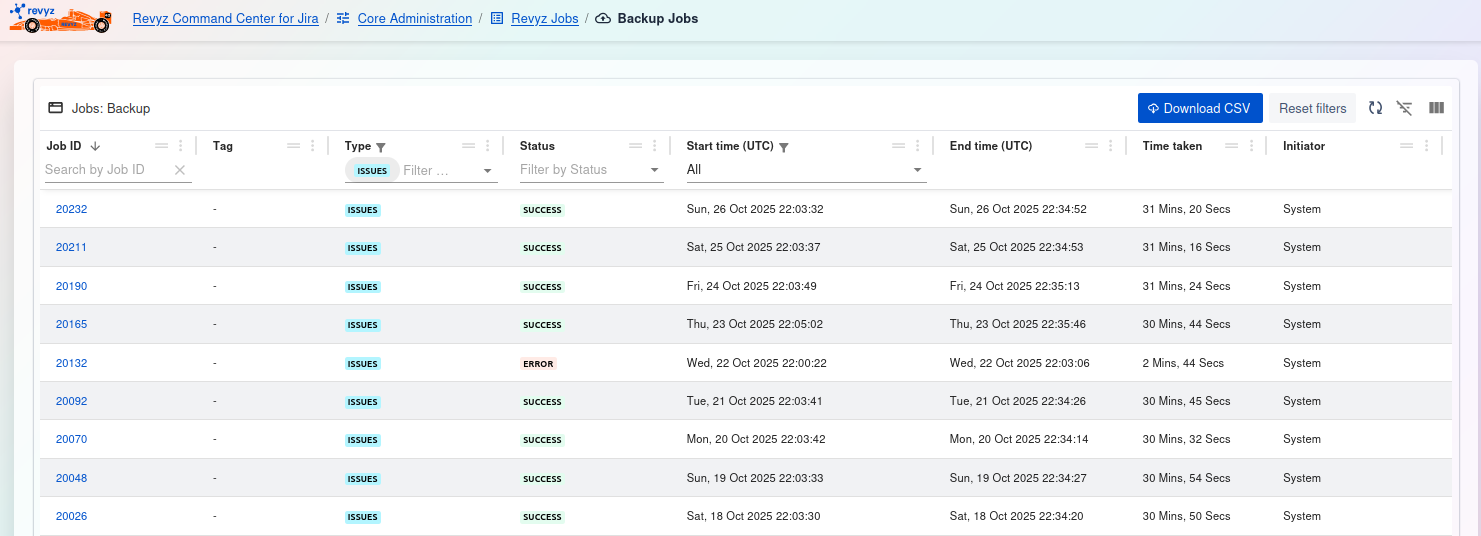Screen dimensions: 1481x536
Task: Click the Download CSV button
Action: point(1200,108)
